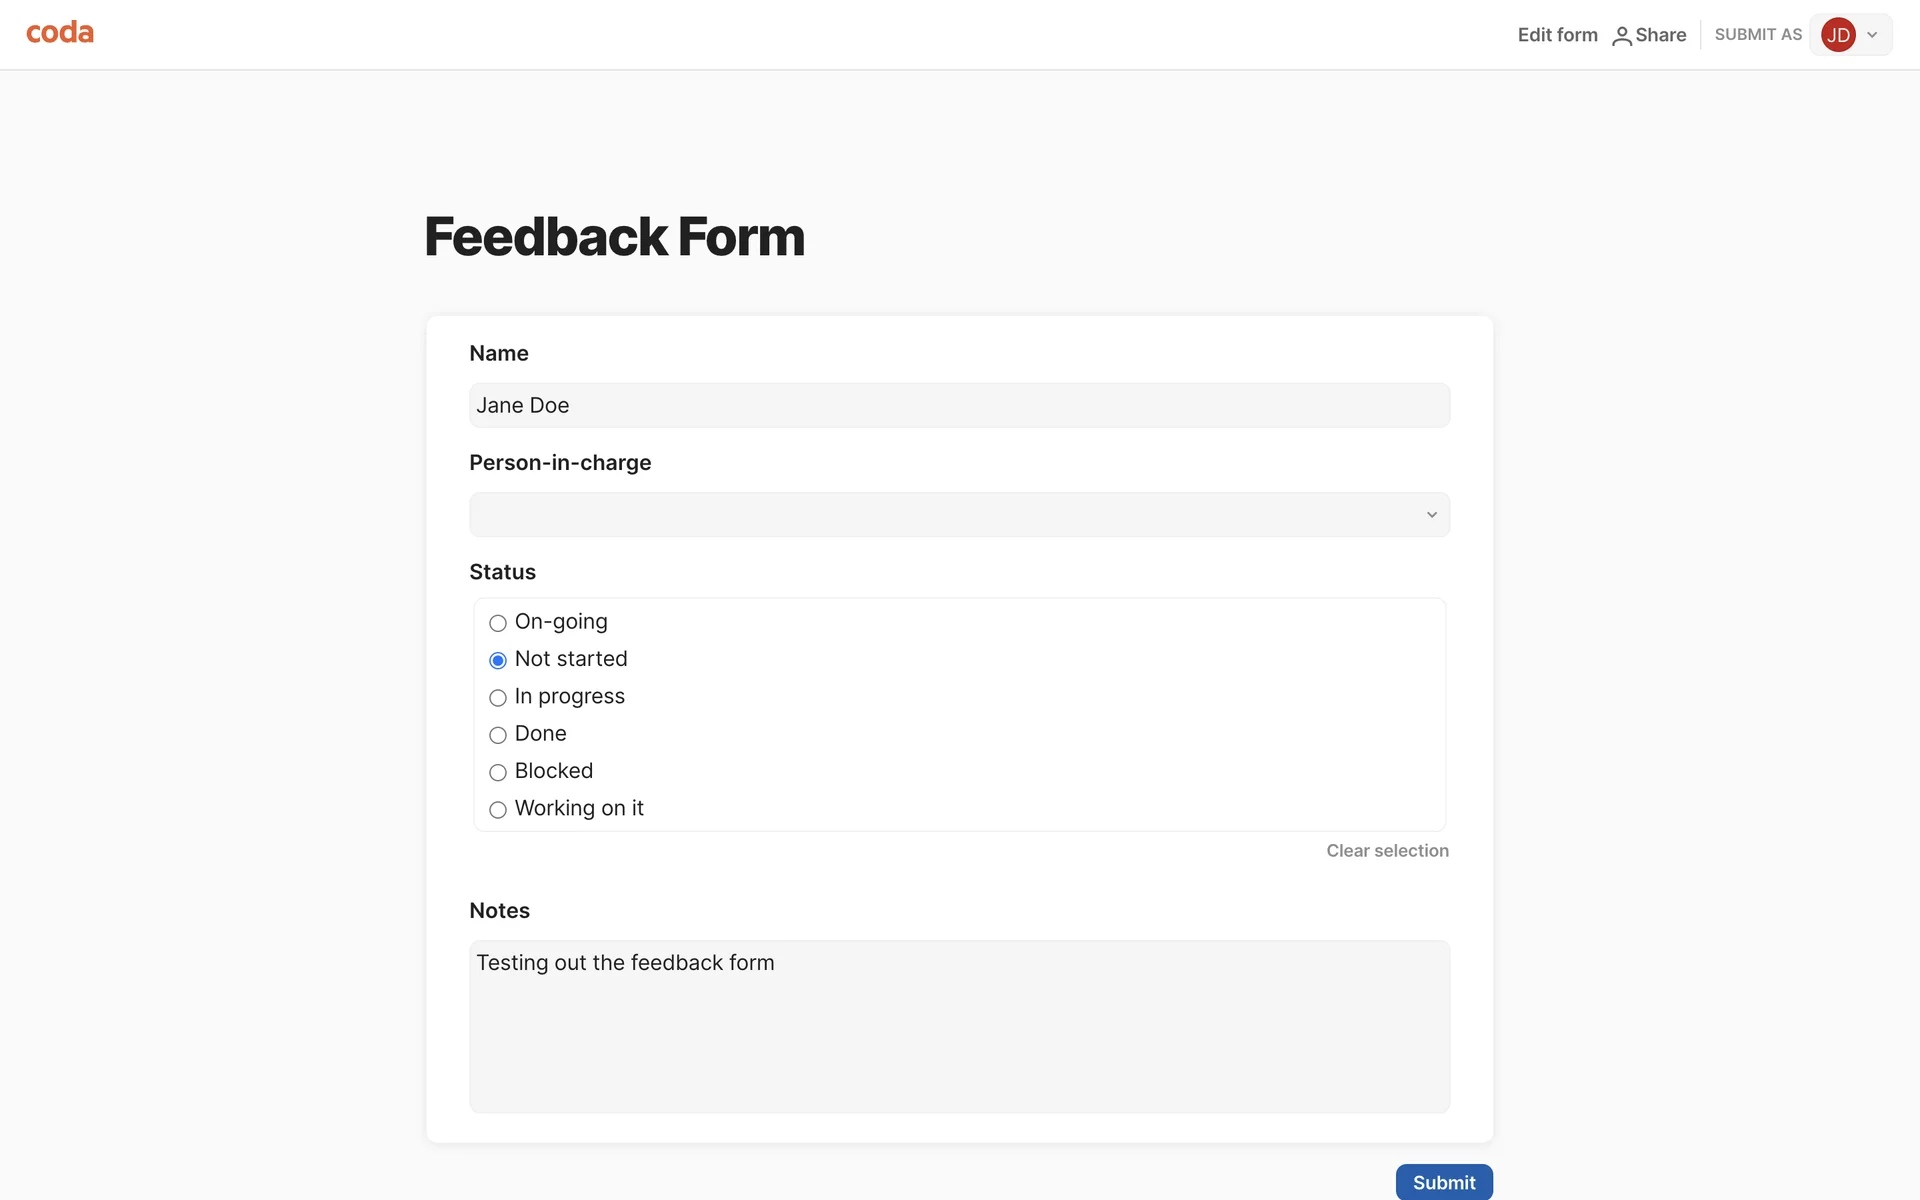The image size is (1920, 1200).
Task: Click the Person-in-charge dropdown arrow
Action: [x=1431, y=515]
